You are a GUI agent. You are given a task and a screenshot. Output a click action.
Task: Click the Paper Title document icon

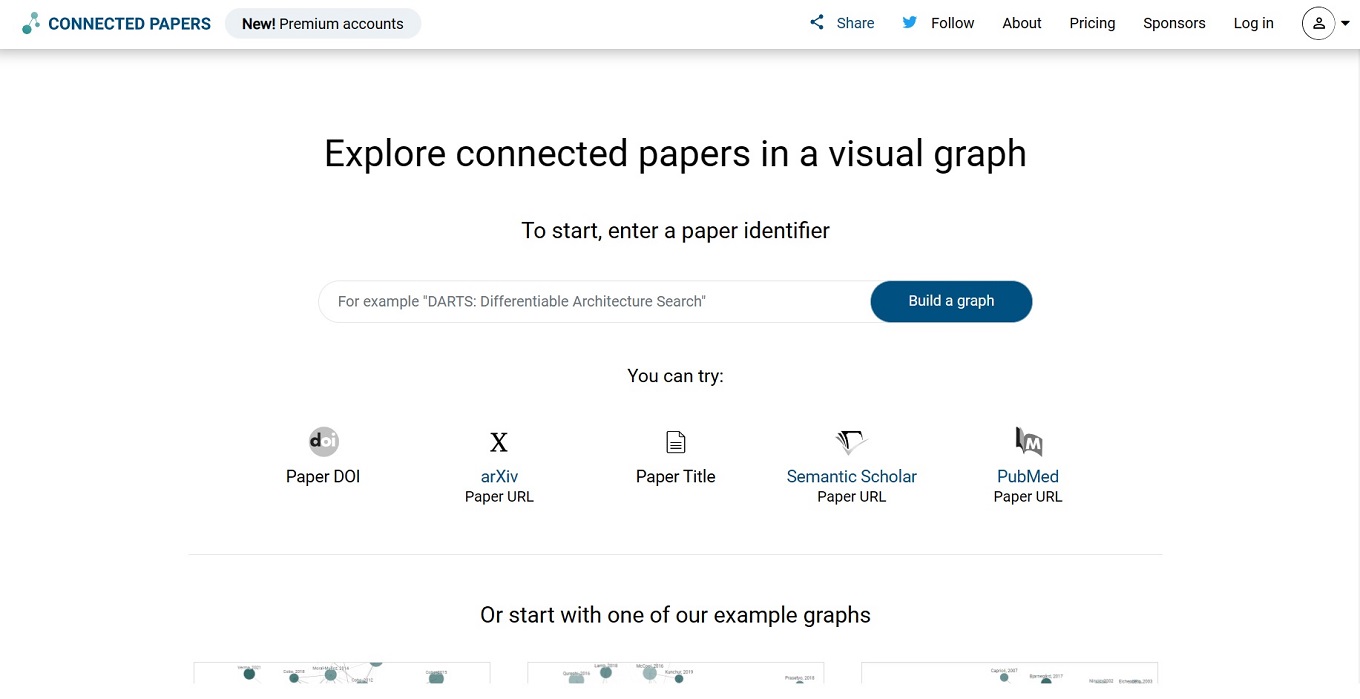[x=676, y=442]
